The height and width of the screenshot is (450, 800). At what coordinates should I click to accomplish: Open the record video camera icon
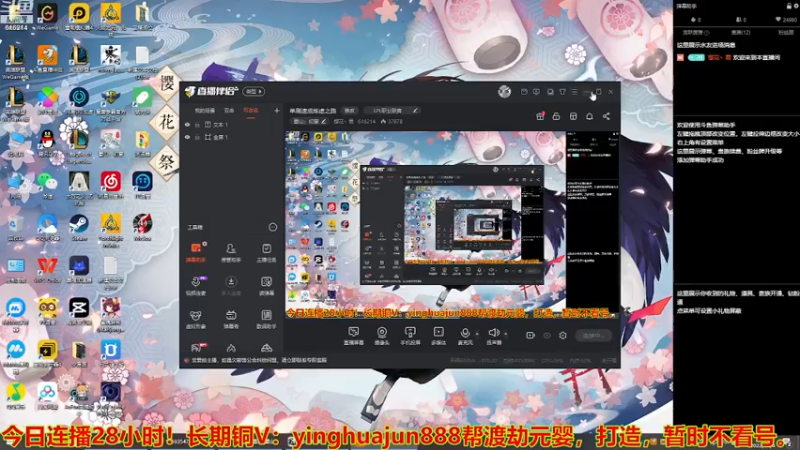click(530, 335)
